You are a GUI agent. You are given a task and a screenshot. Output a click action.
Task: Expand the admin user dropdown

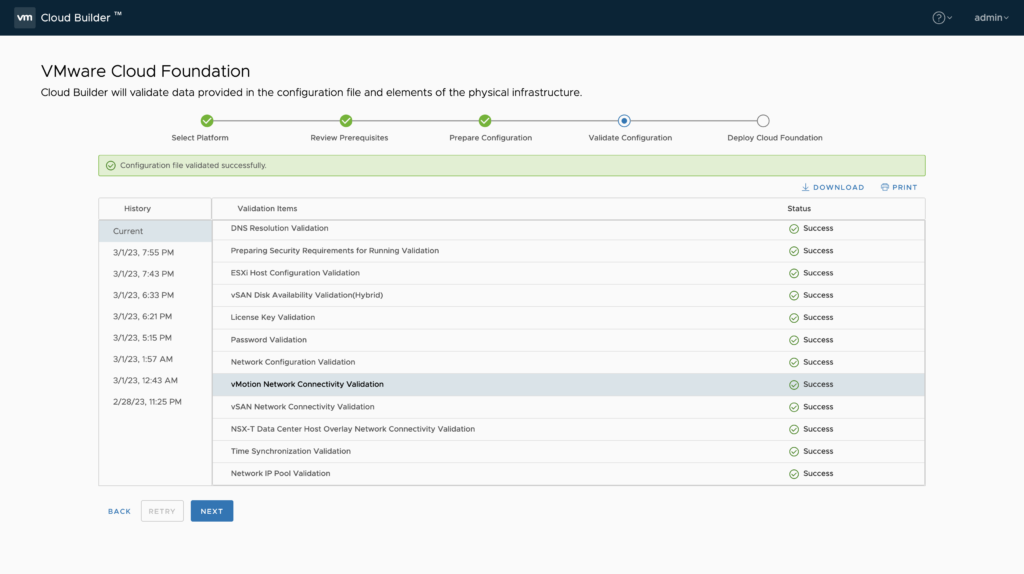coord(991,17)
